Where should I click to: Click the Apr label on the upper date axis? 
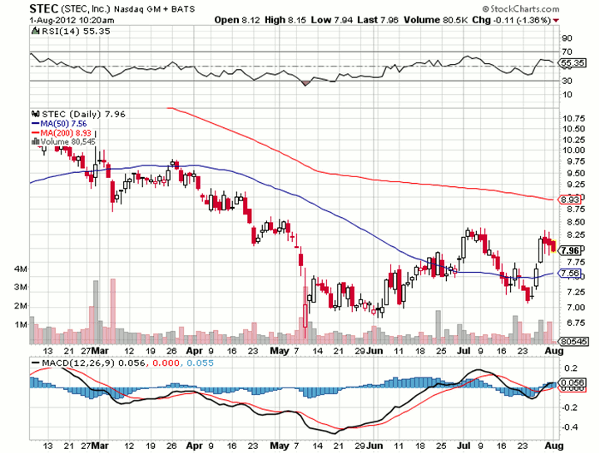pos(194,350)
